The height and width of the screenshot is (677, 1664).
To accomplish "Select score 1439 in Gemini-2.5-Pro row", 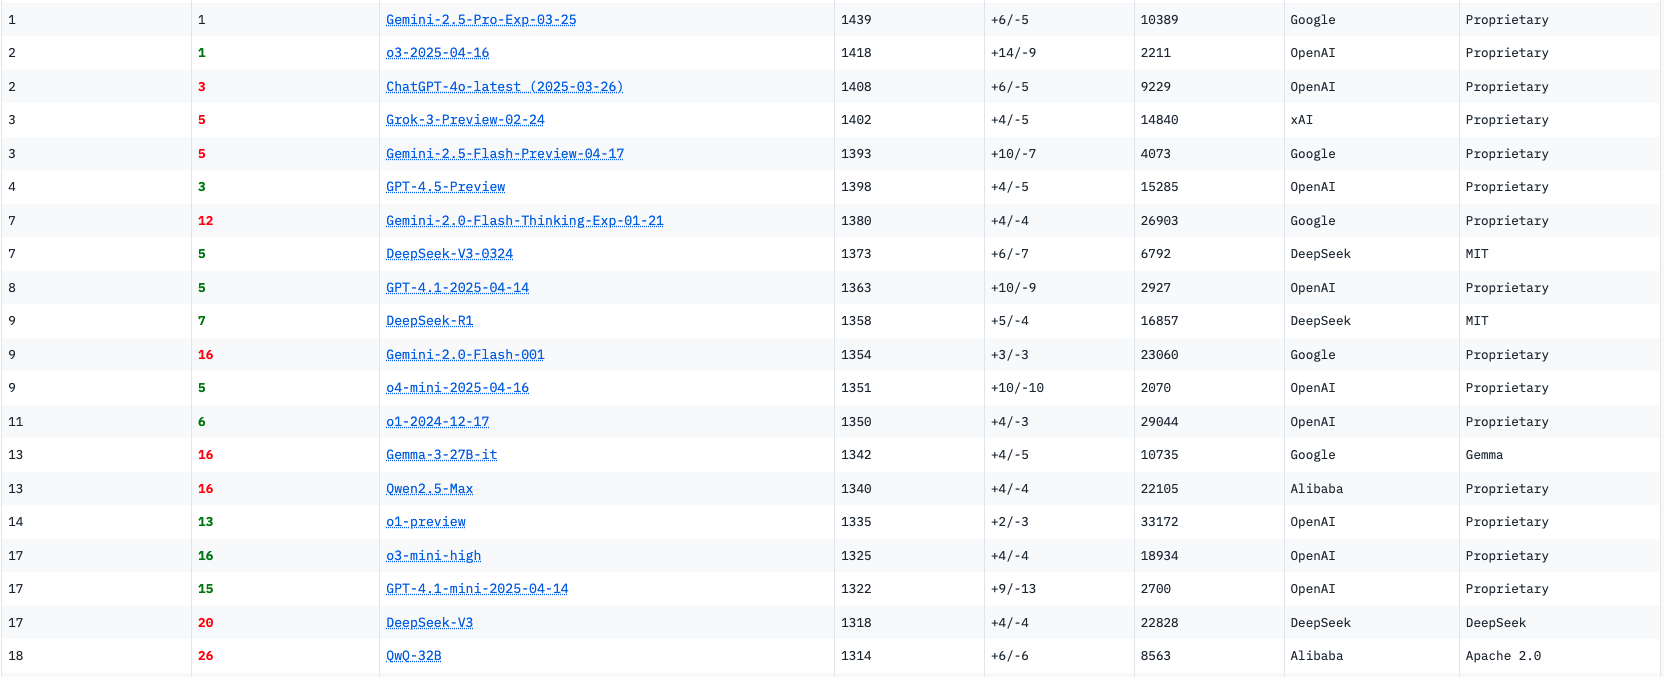I will point(856,20).
